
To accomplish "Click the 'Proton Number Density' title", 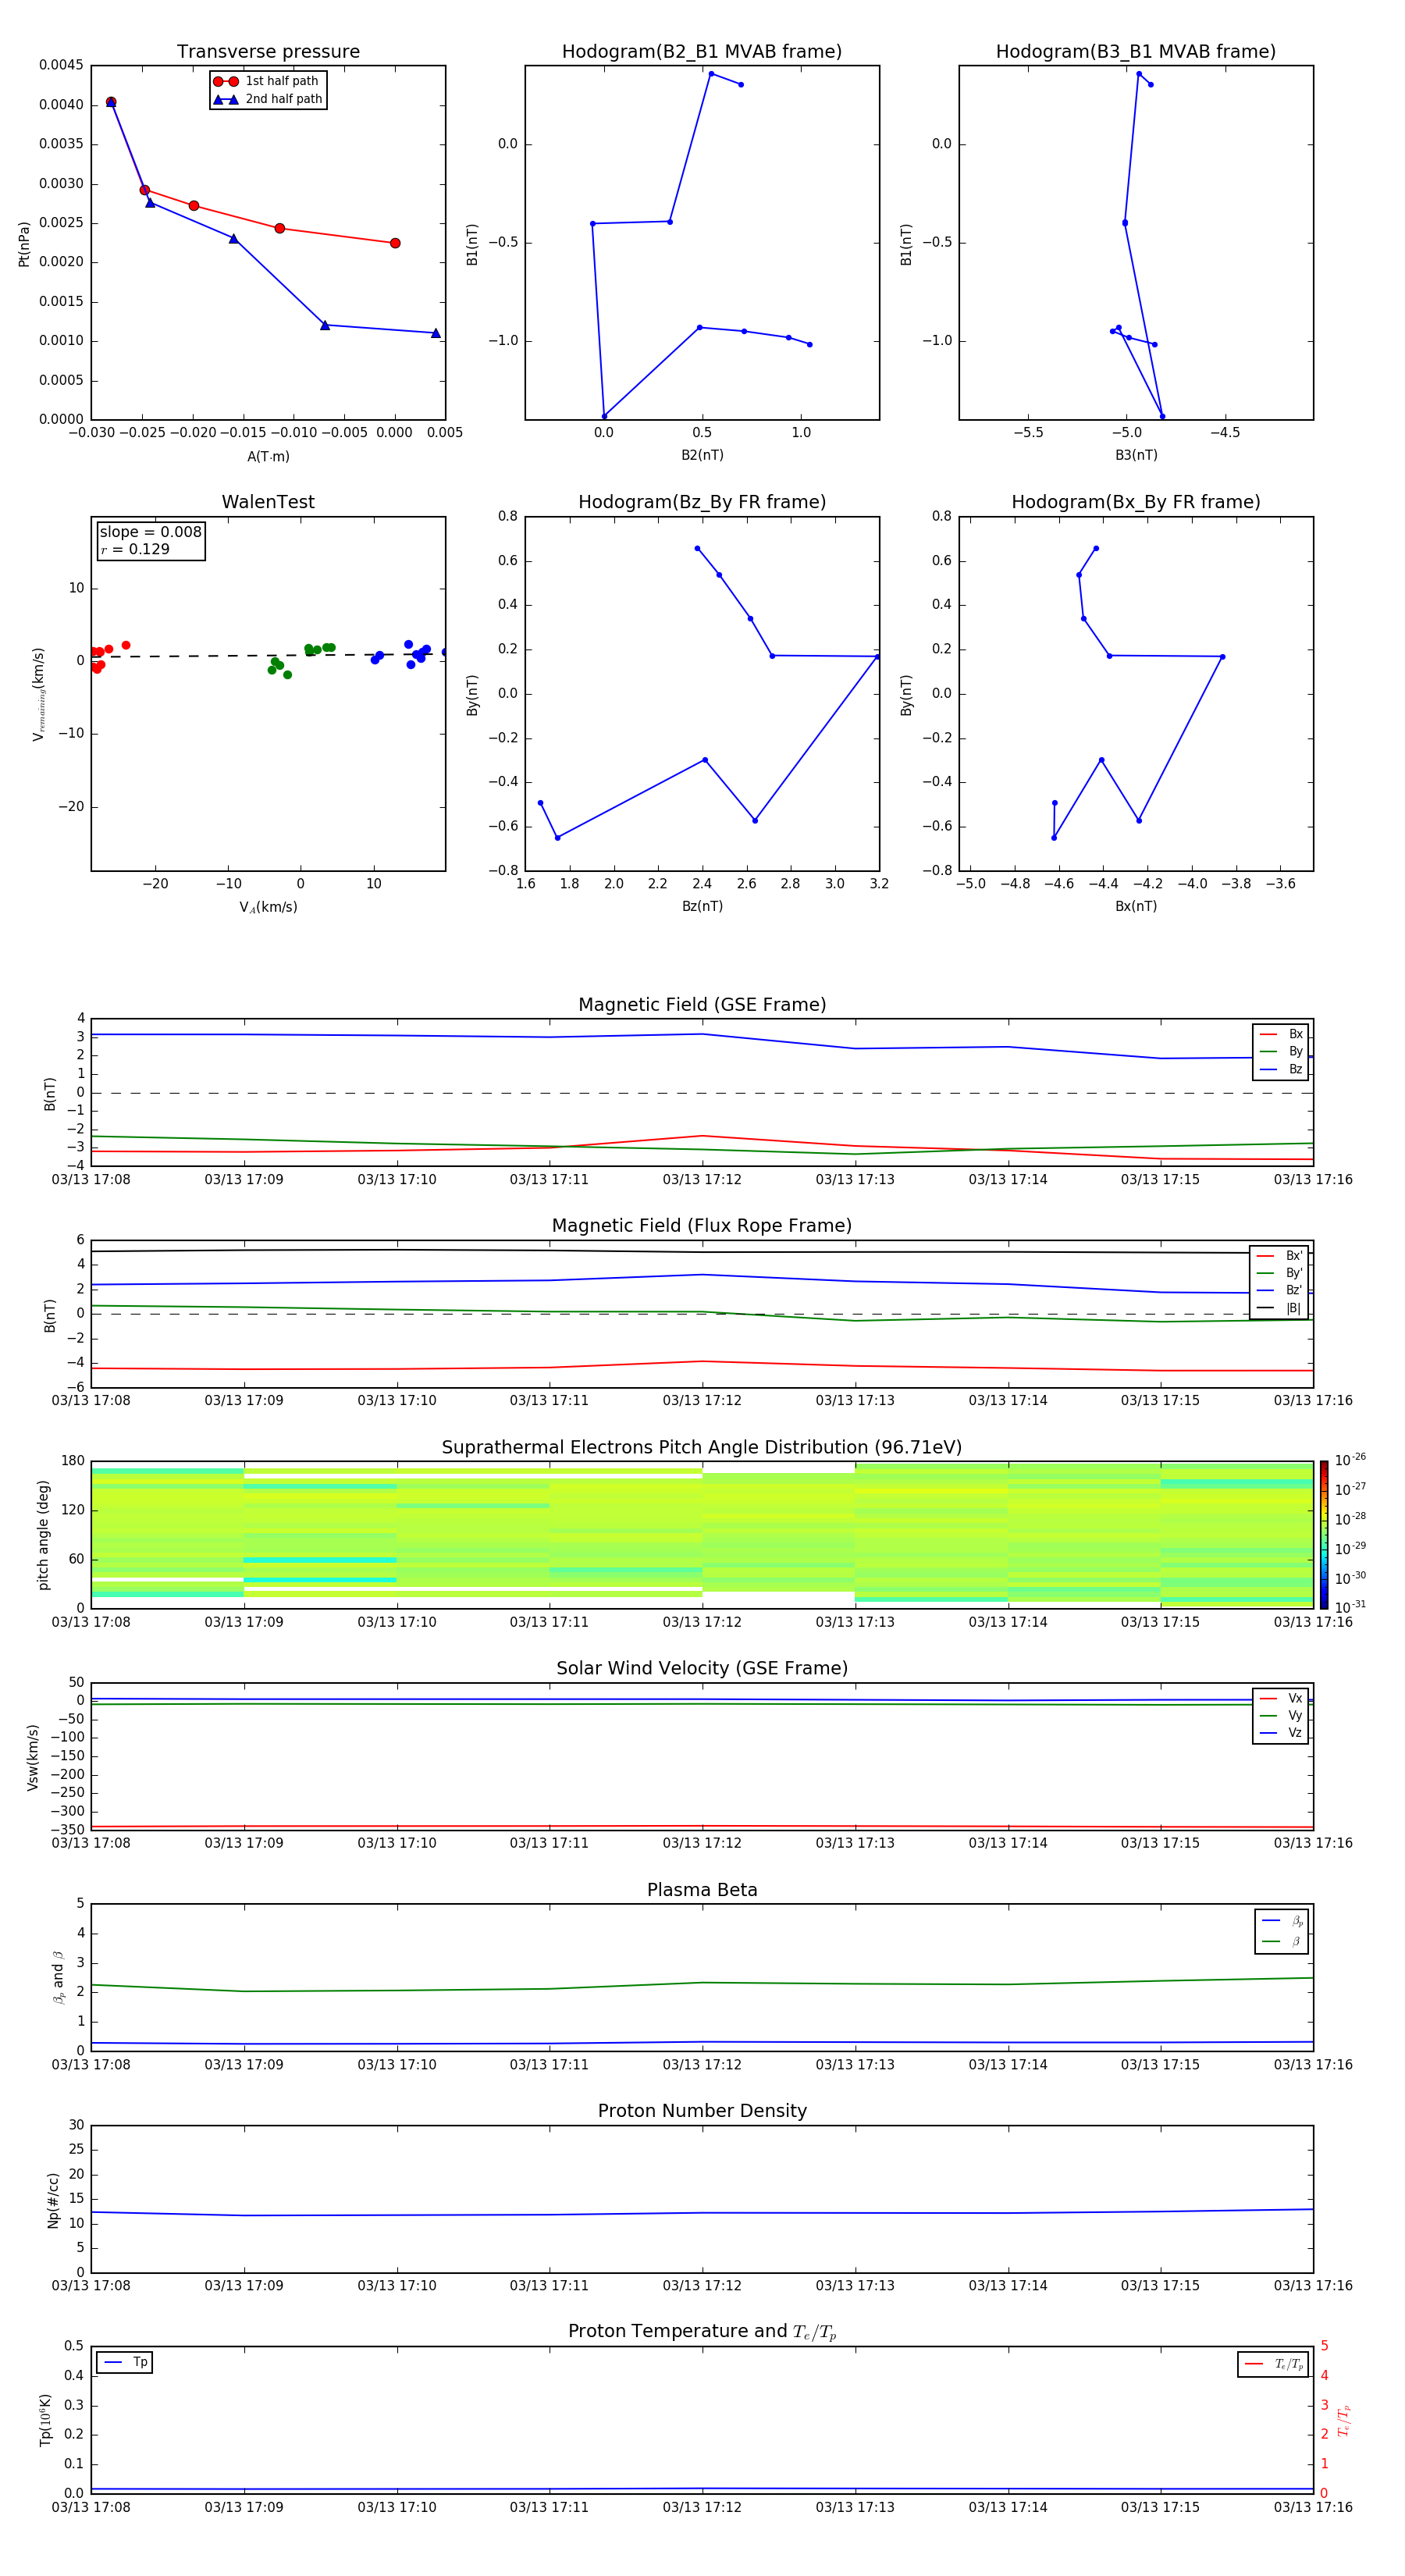I will [x=702, y=2111].
